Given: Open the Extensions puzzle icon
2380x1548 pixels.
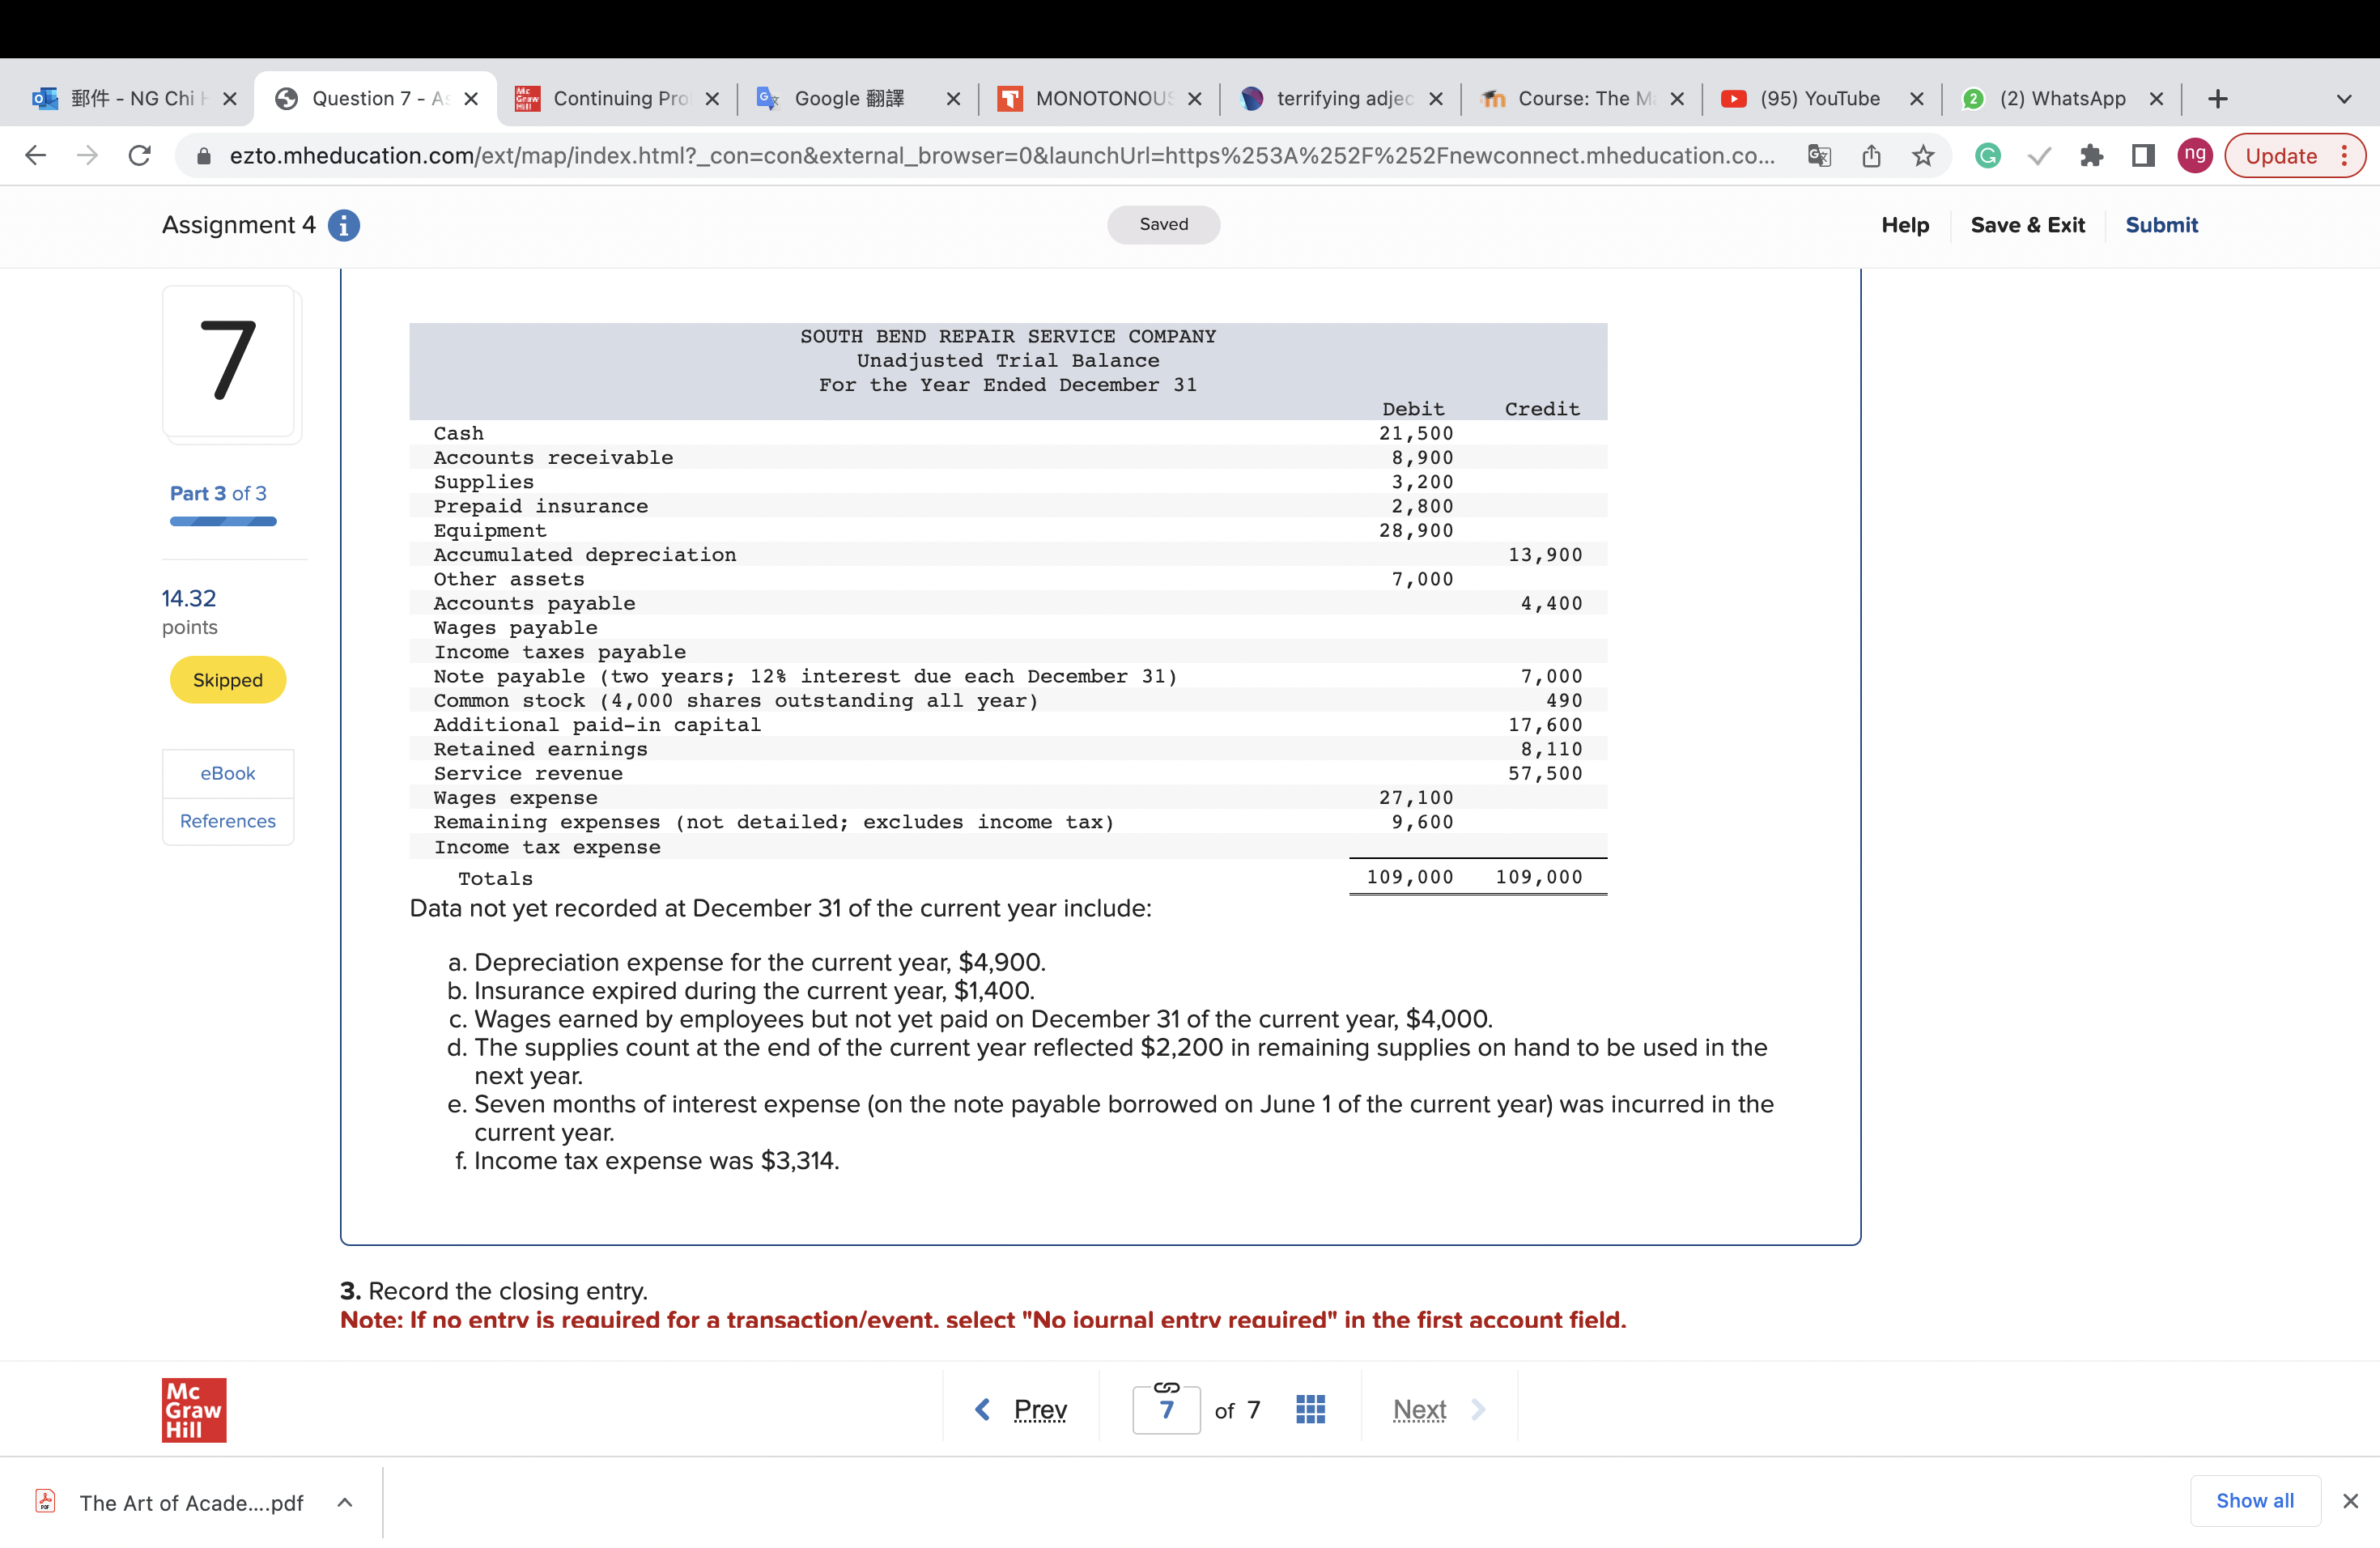Looking at the screenshot, I should coord(2091,156).
